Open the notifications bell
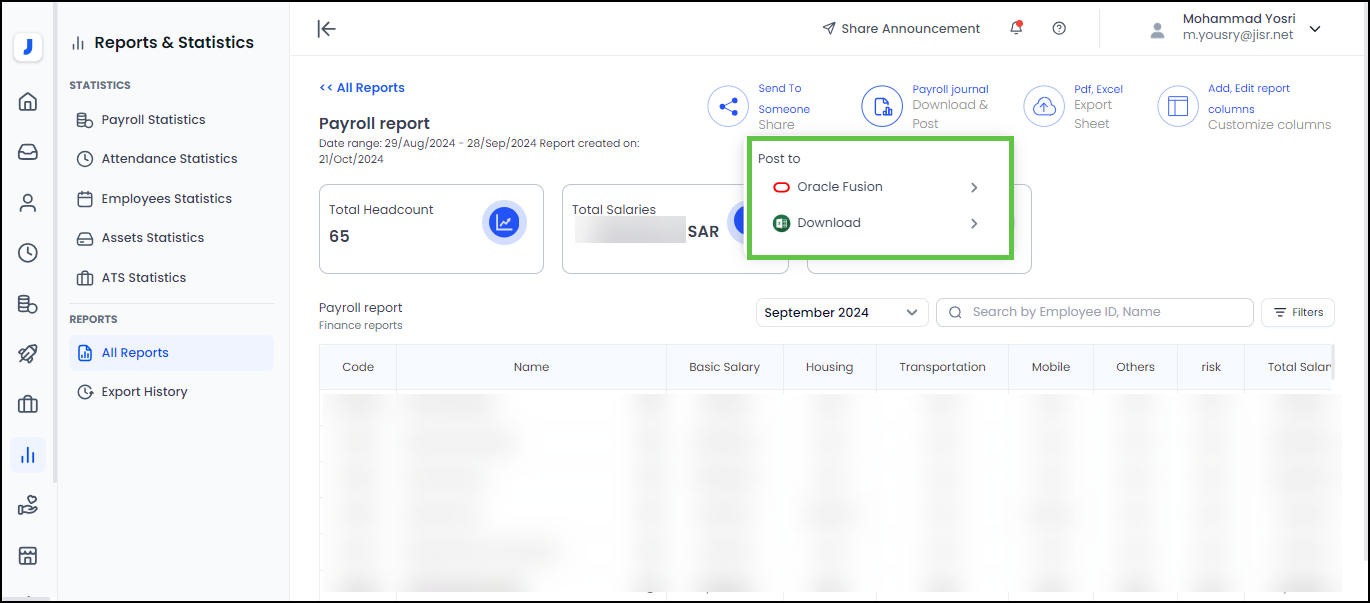The width and height of the screenshot is (1370, 603). point(1016,29)
